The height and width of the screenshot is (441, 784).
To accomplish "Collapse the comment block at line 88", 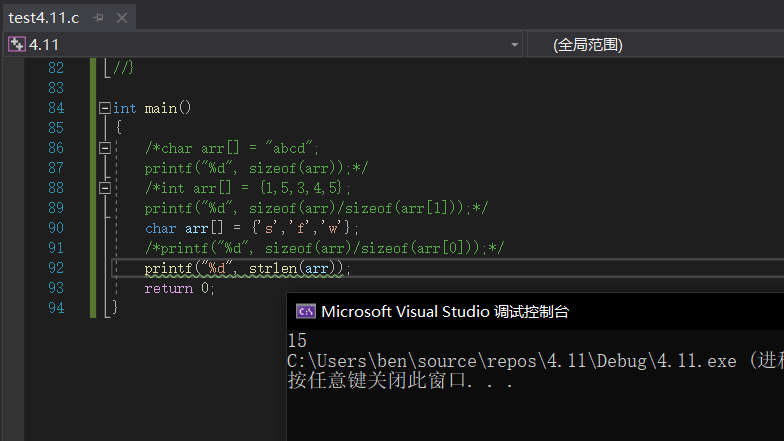I will 104,188.
